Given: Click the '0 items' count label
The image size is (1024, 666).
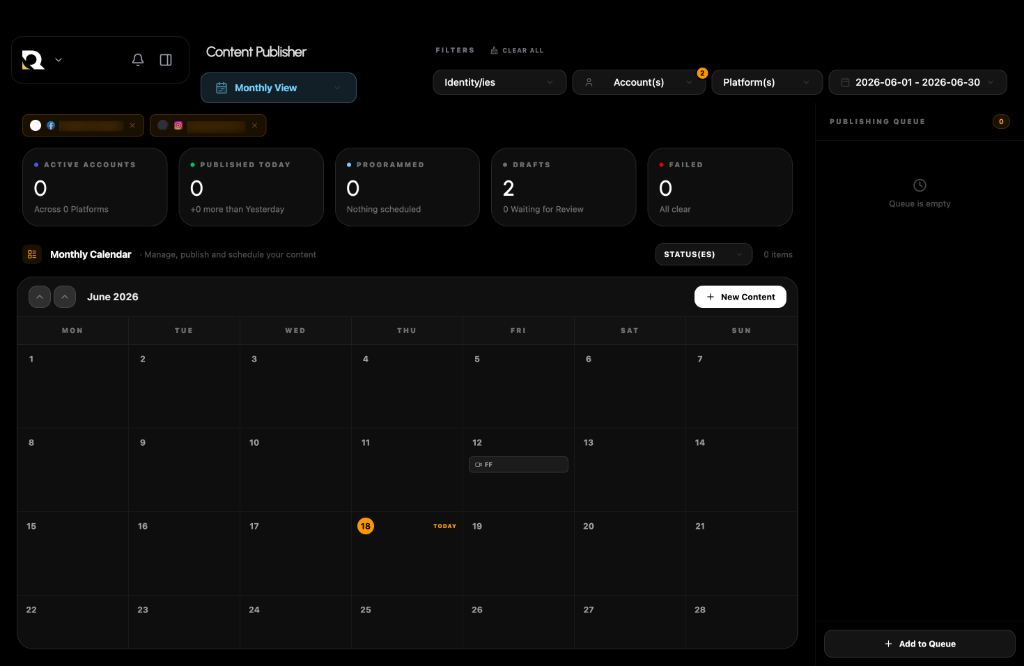Looking at the screenshot, I should [778, 255].
